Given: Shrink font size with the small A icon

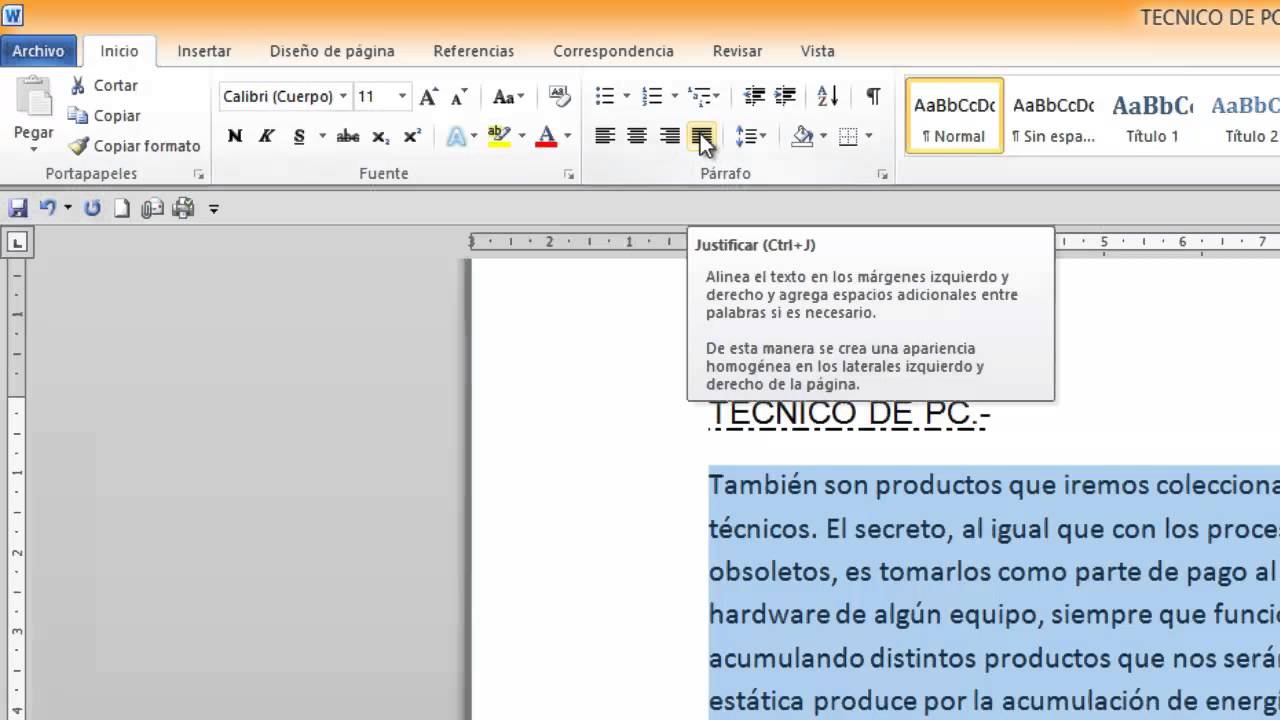Looking at the screenshot, I should (459, 97).
